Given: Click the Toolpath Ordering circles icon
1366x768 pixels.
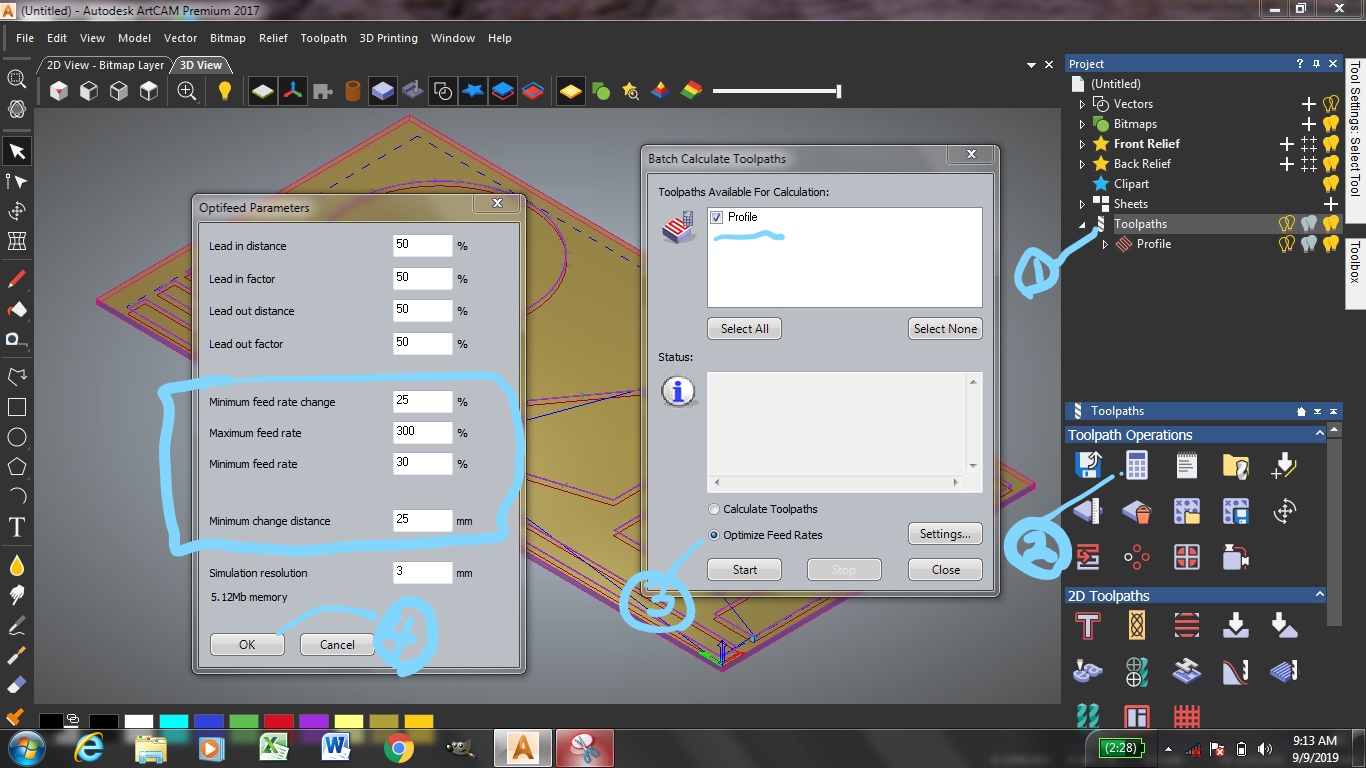Looking at the screenshot, I should pyautogui.click(x=1137, y=556).
